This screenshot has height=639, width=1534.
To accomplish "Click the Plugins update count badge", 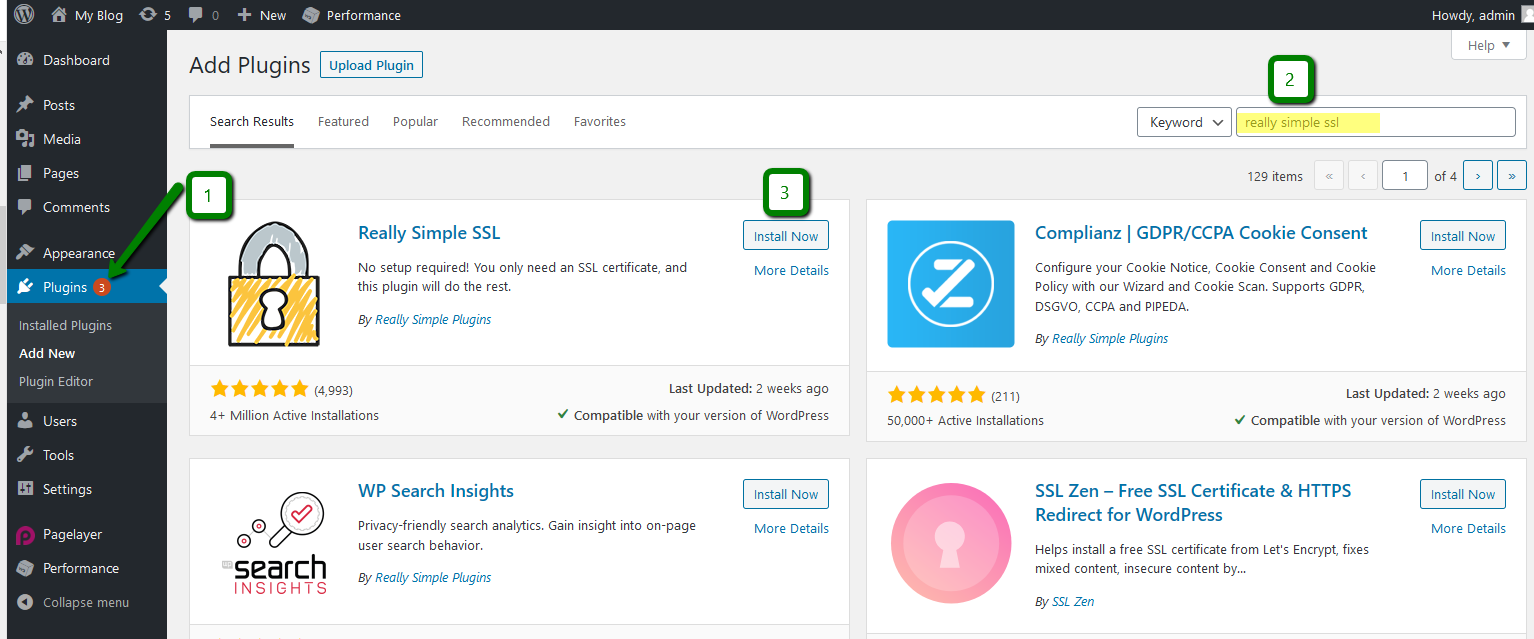I will (x=102, y=287).
